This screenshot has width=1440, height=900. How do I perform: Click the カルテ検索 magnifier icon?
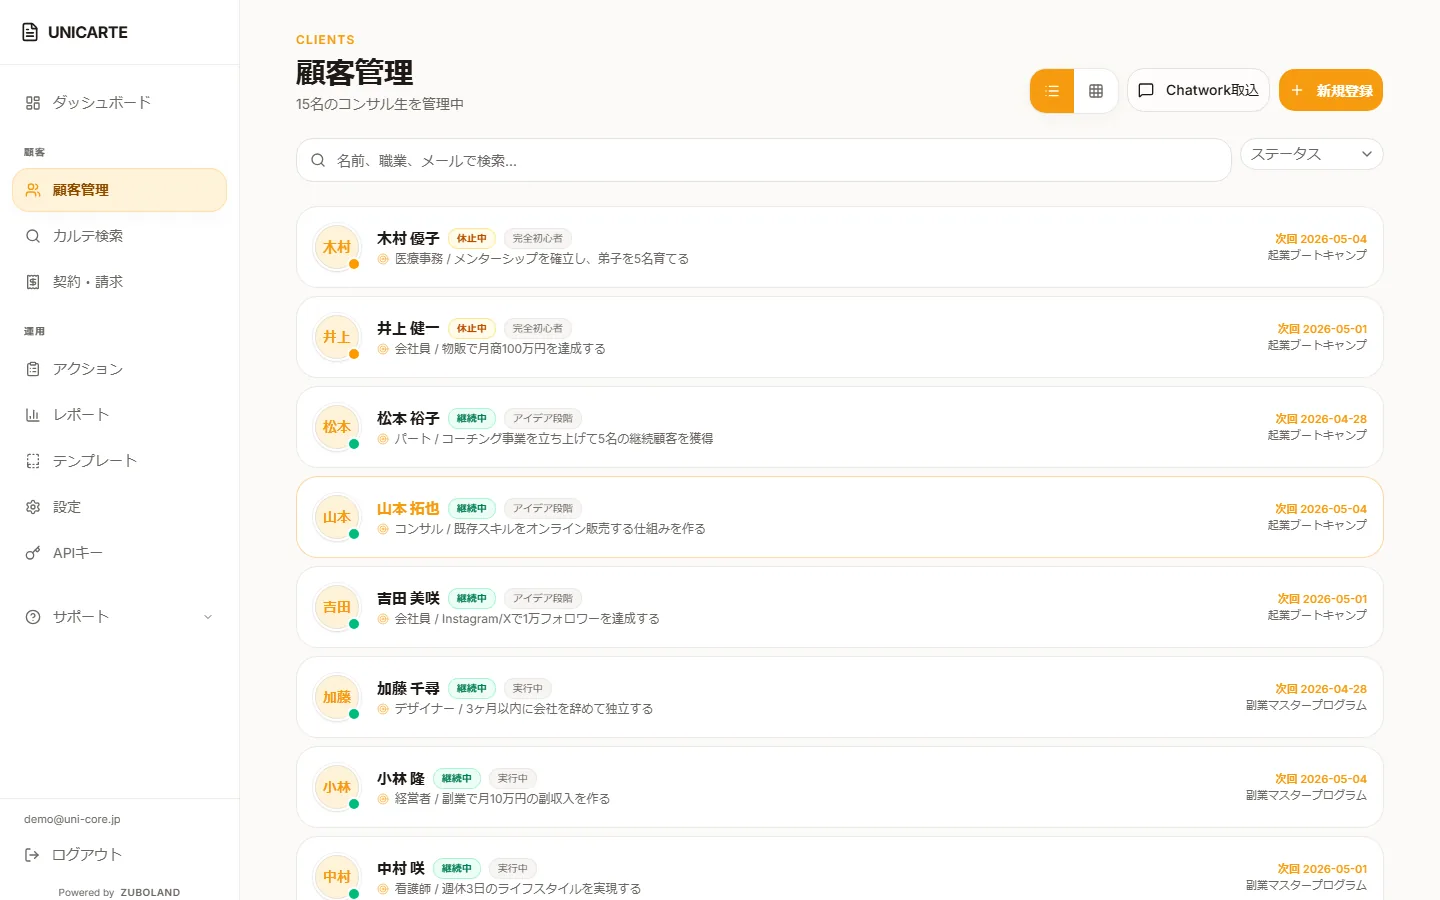pyautogui.click(x=33, y=236)
